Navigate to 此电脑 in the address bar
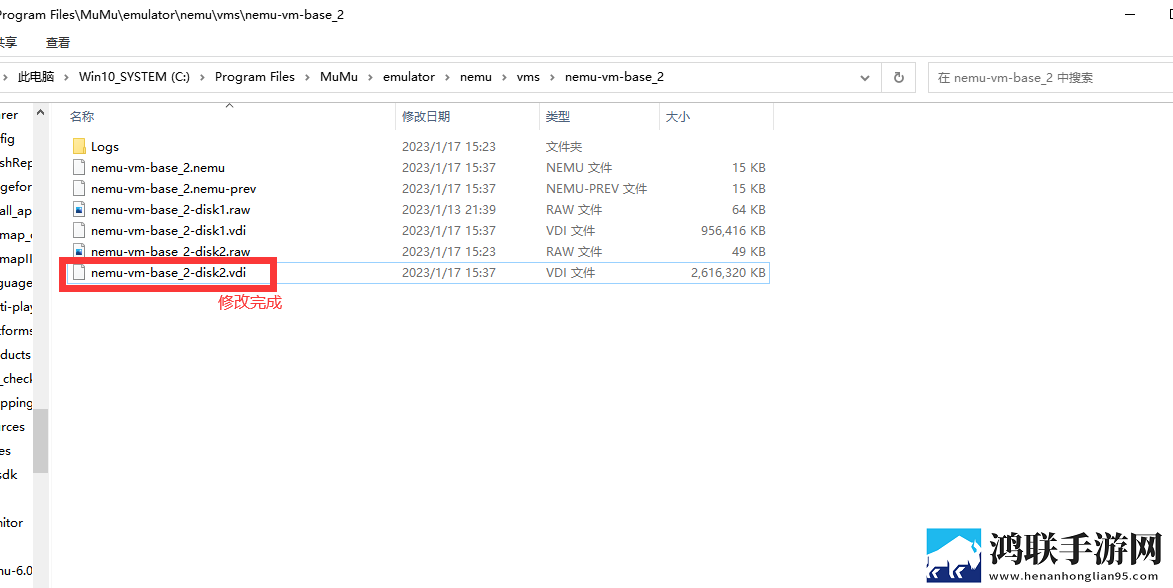The image size is (1173, 588). 37,77
